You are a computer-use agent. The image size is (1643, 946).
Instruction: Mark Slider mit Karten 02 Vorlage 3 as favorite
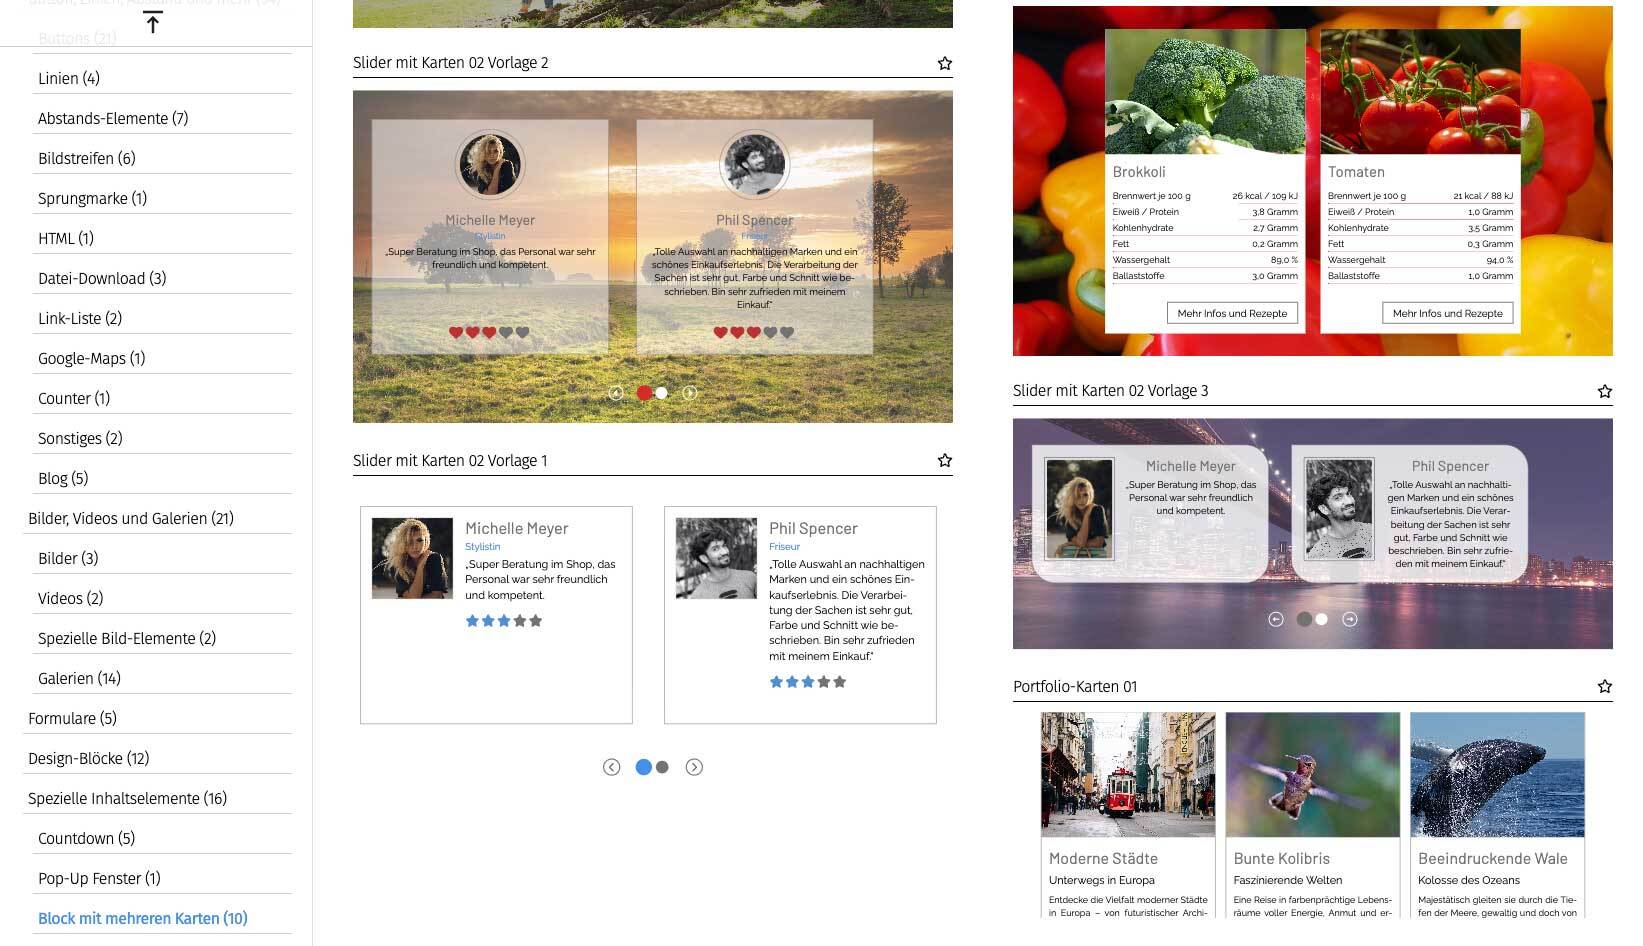[x=1604, y=391]
